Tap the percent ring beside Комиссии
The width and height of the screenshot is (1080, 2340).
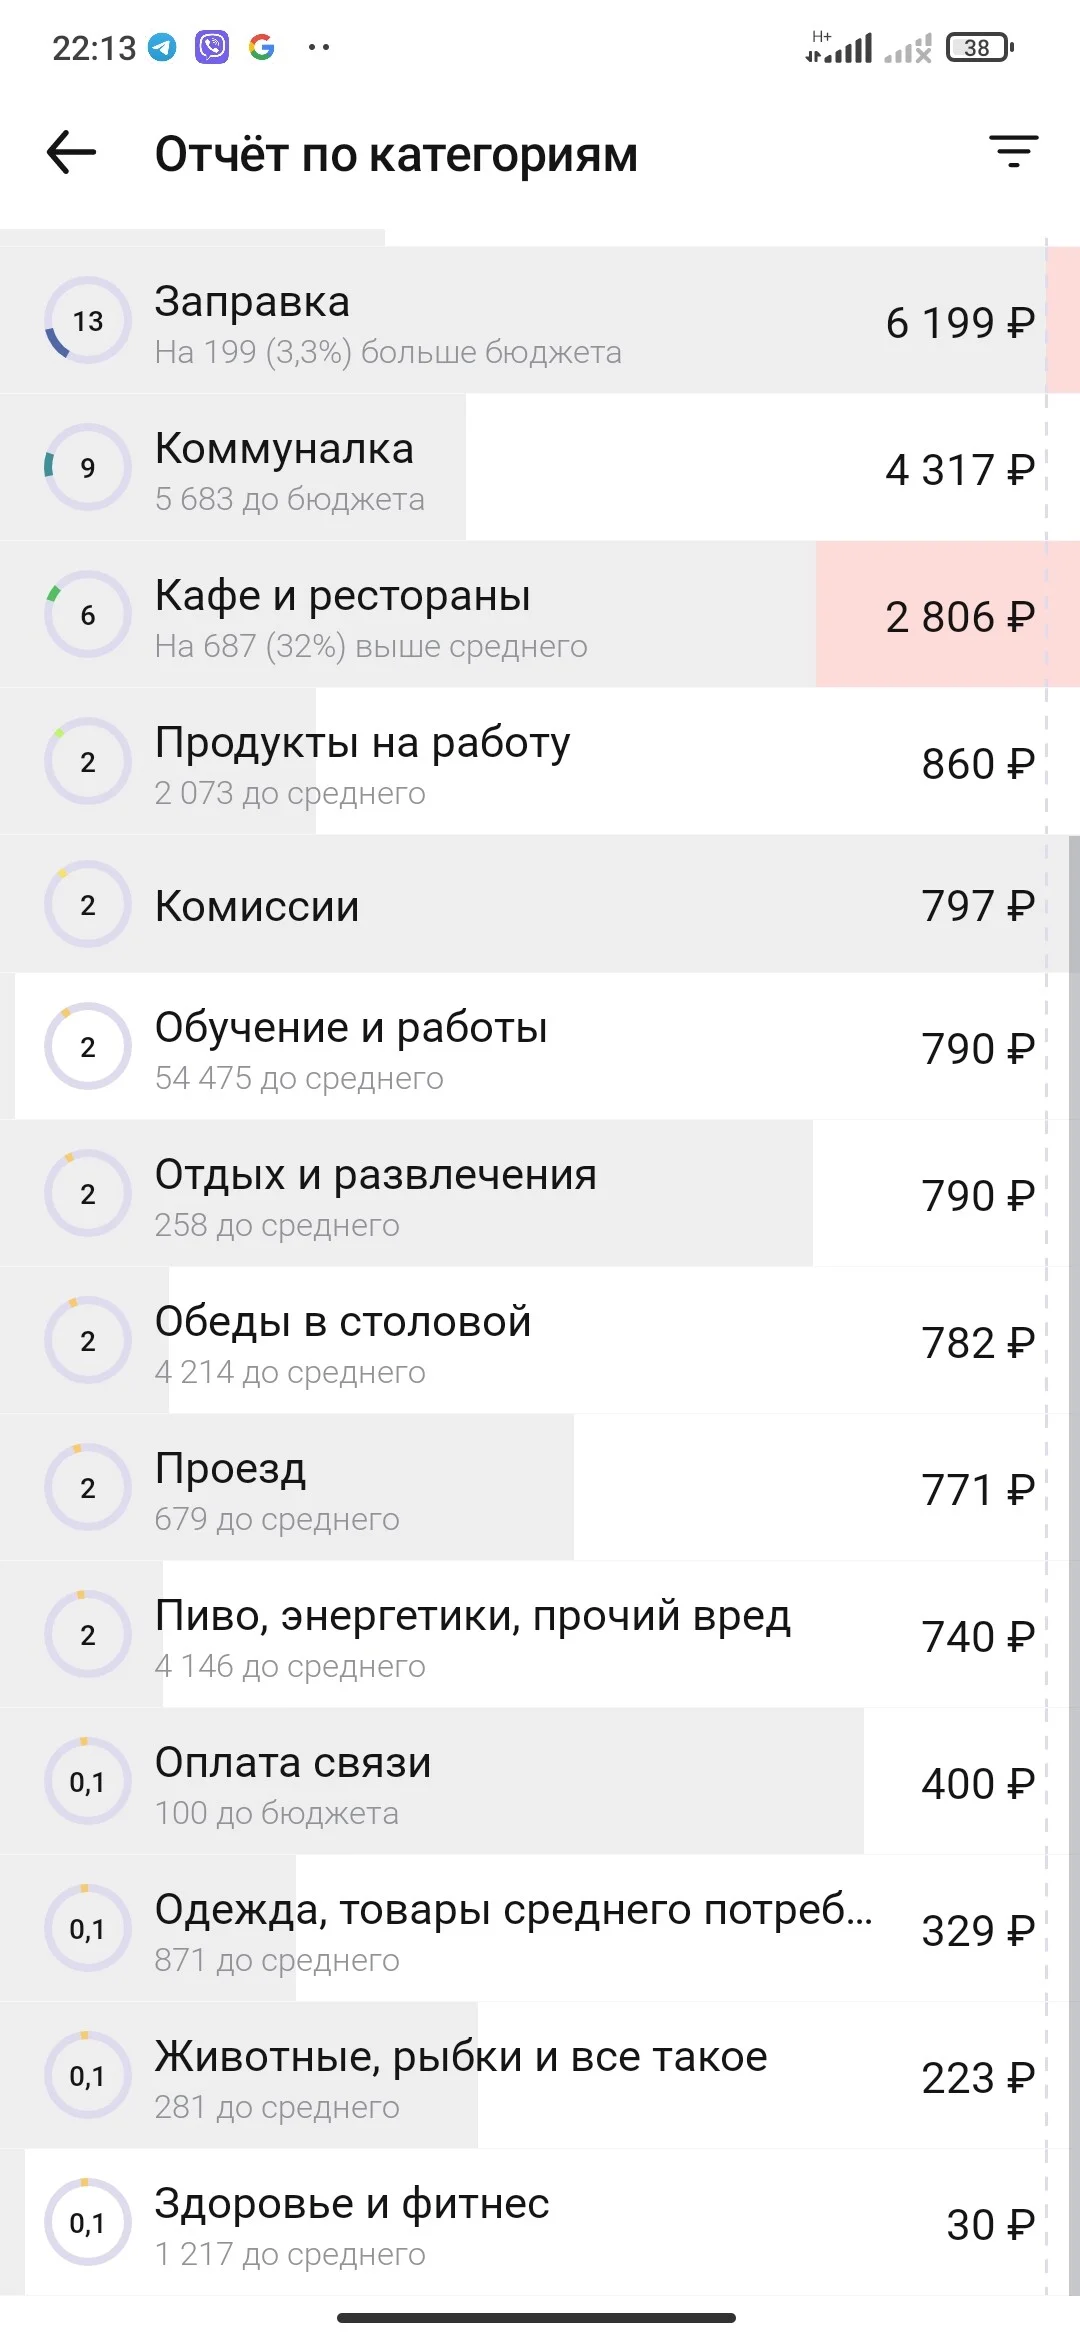88,904
